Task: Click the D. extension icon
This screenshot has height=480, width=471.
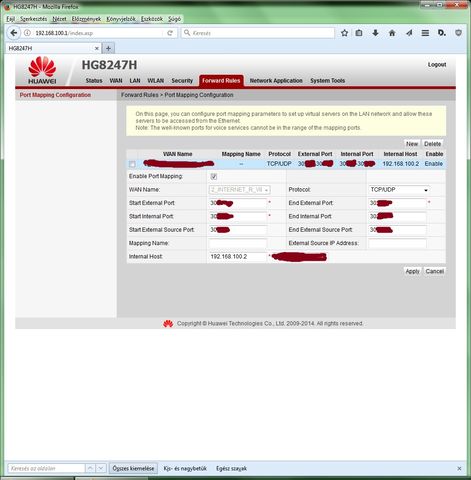Action: (x=442, y=33)
